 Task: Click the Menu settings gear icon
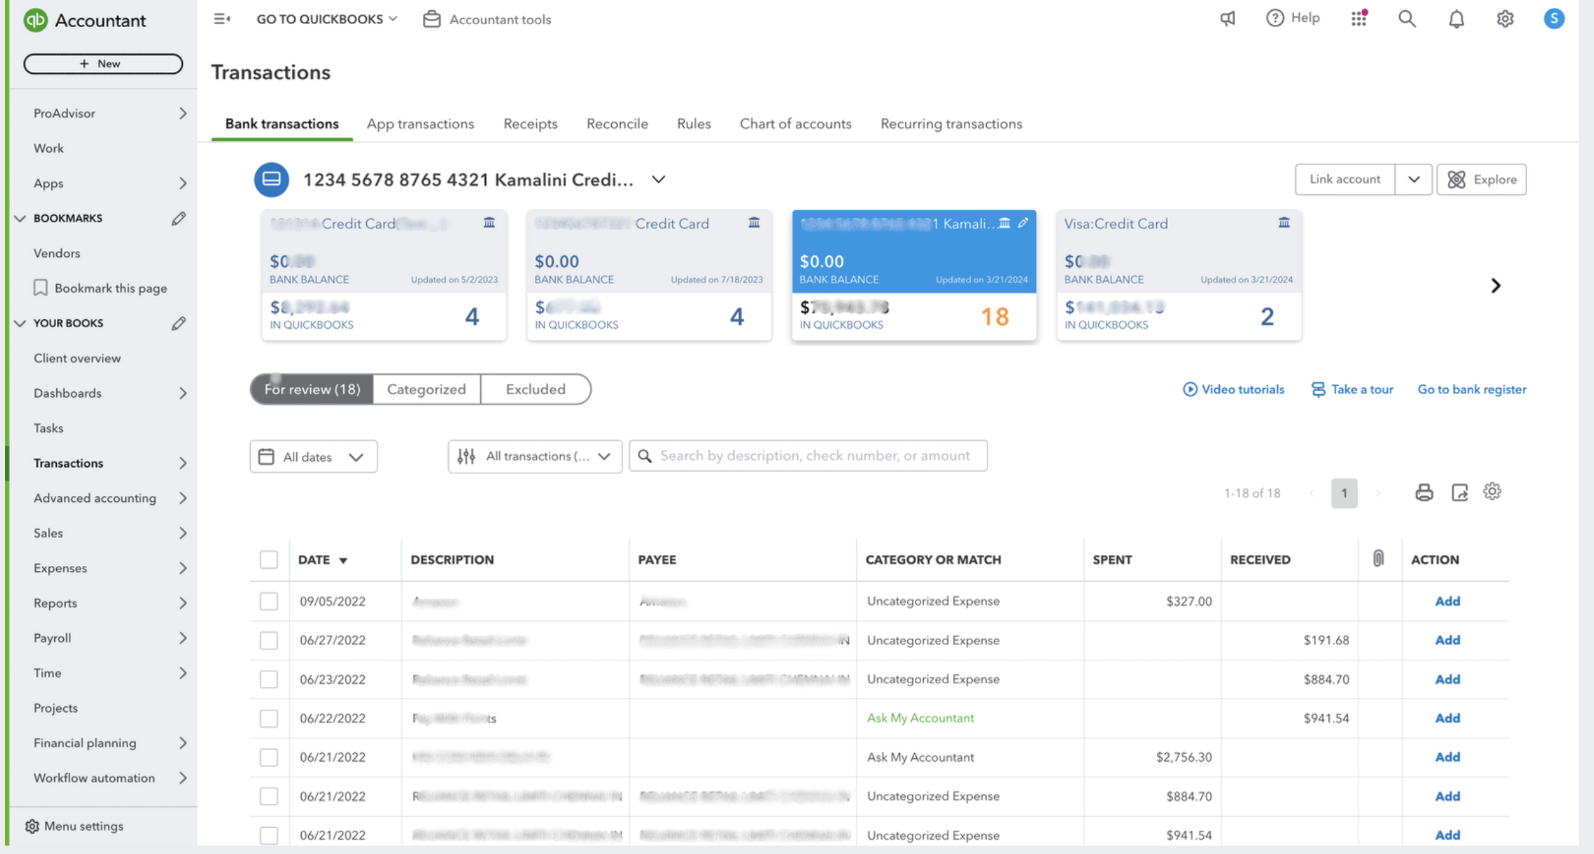click(32, 826)
